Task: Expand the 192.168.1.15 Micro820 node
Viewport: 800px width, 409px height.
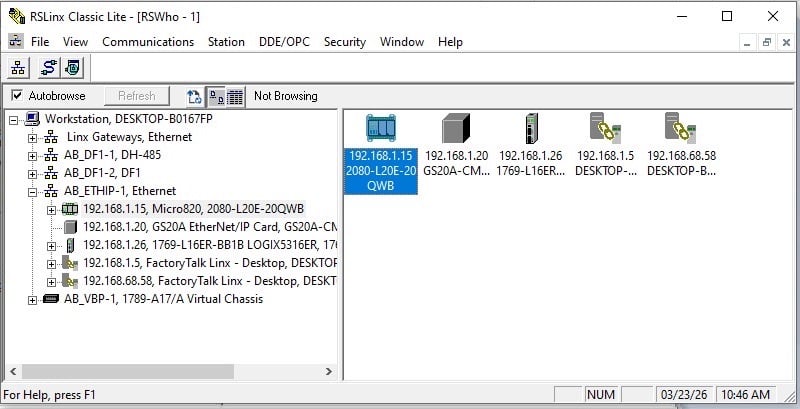Action: click(52, 211)
